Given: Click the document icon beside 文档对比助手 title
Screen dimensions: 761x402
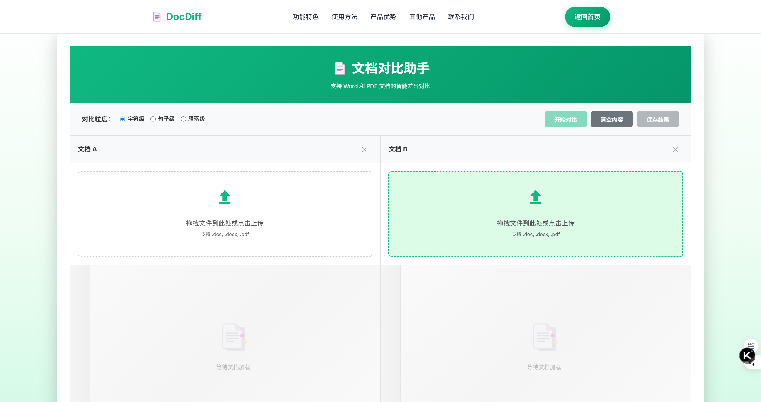Looking at the screenshot, I should click(x=340, y=68).
